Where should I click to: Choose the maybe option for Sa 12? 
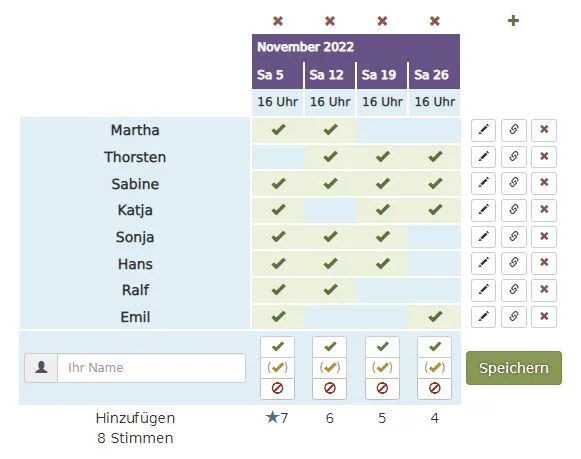pos(330,367)
